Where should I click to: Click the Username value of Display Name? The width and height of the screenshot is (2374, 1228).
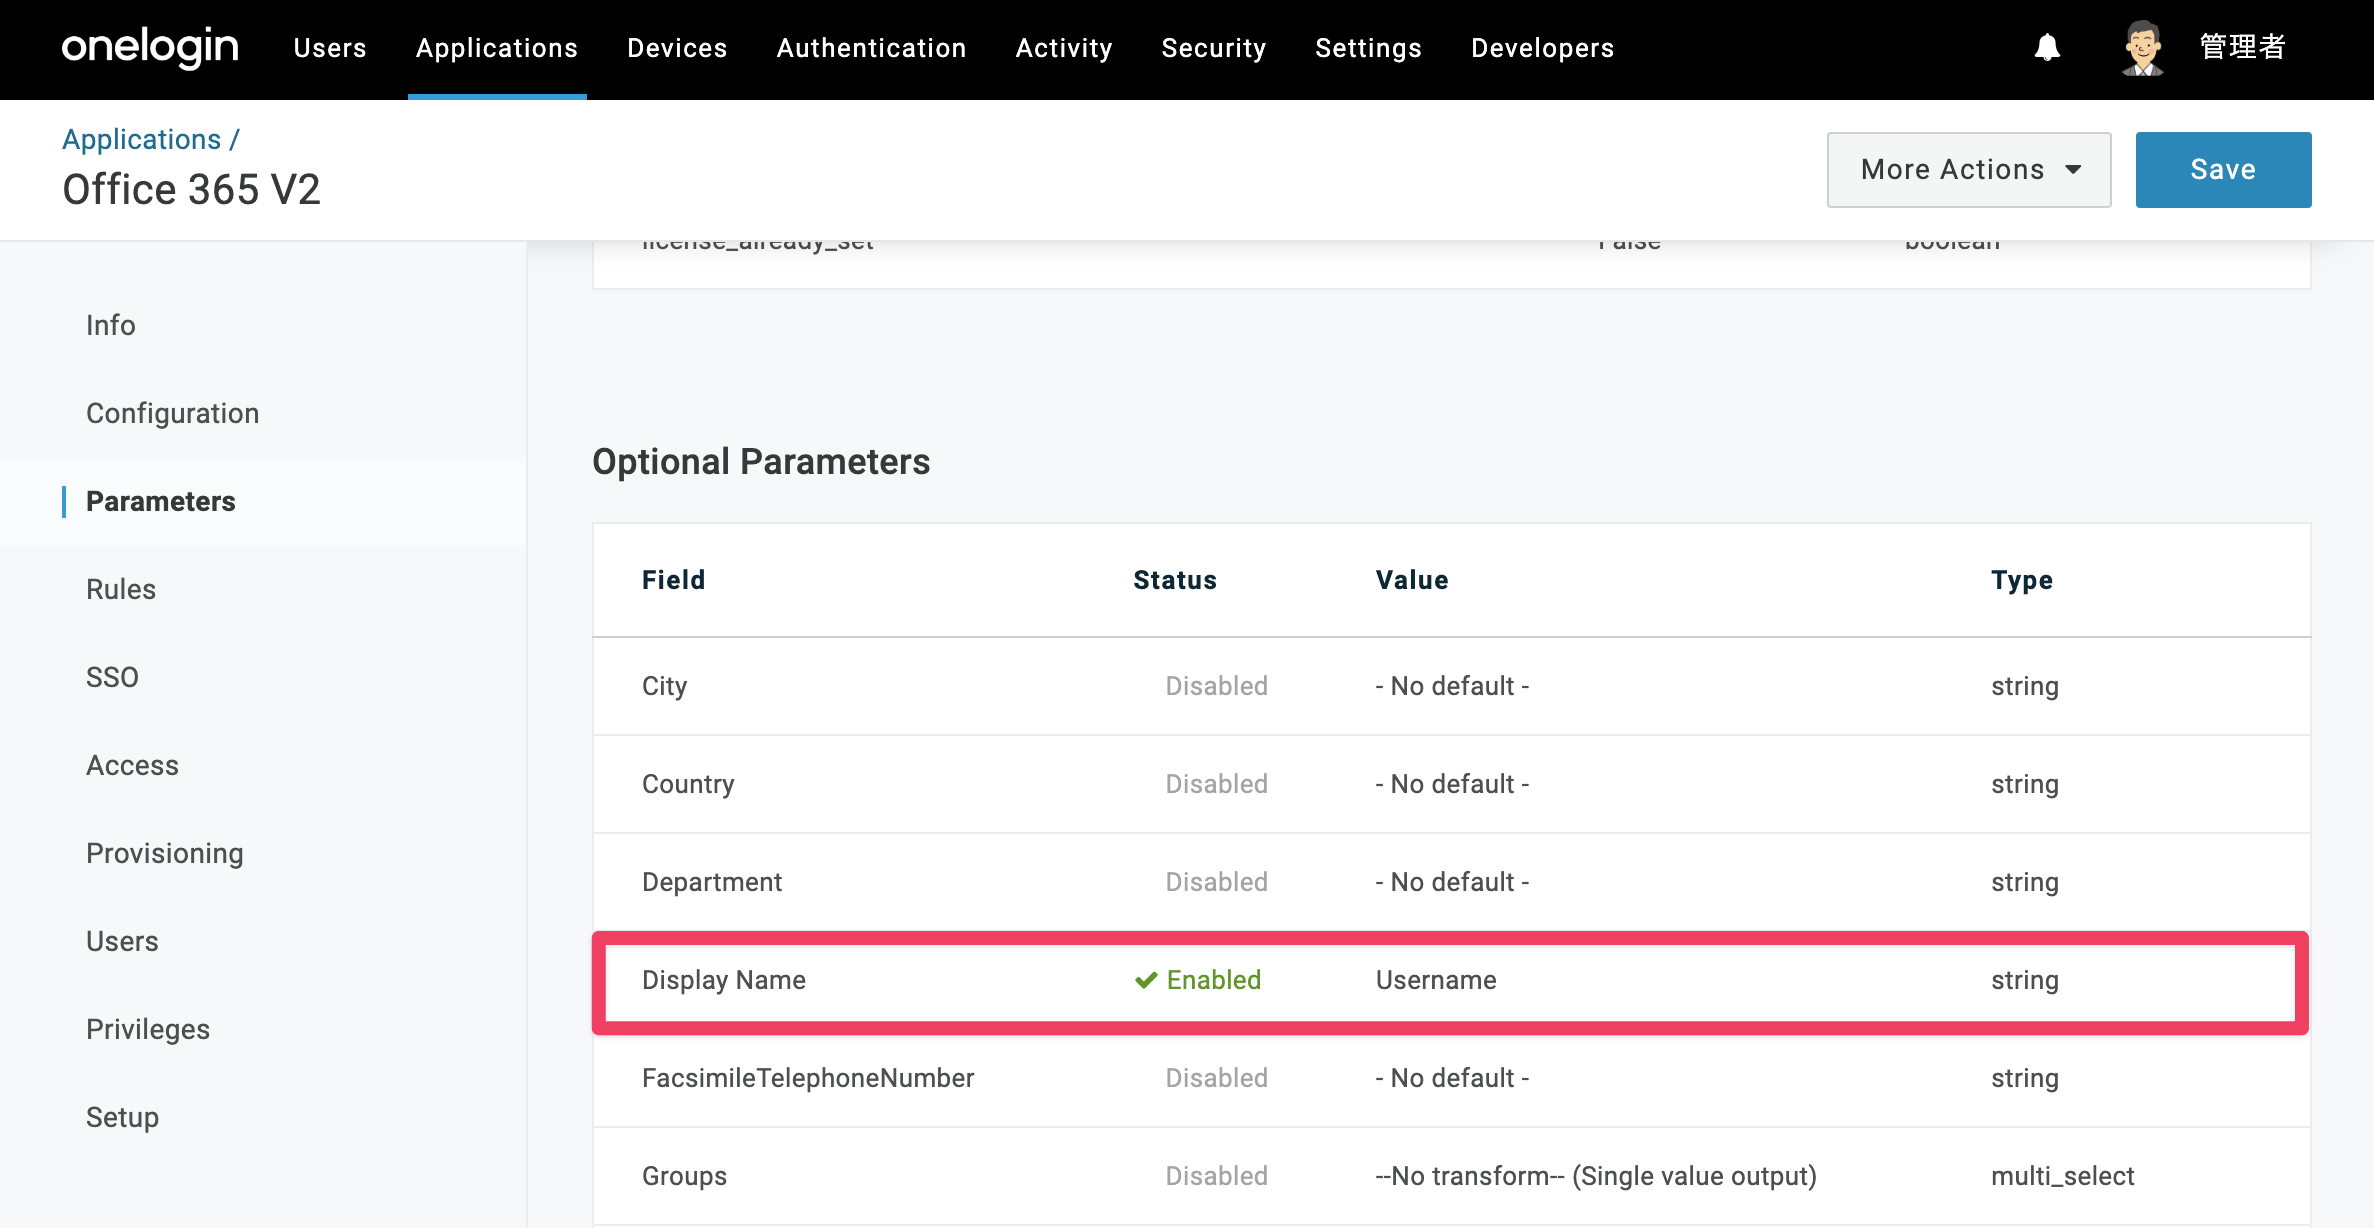pos(1436,980)
